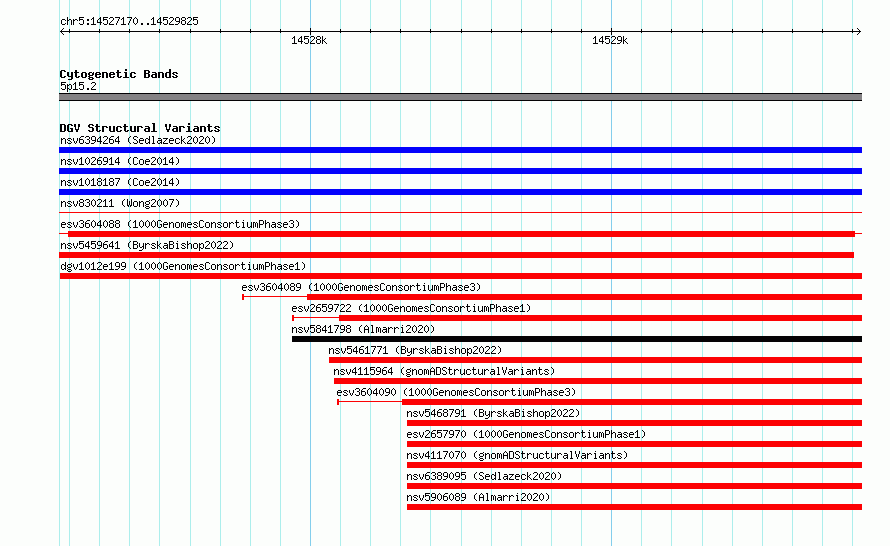The height and width of the screenshot is (546, 890).
Task: Open variant nsv830211 (Wong2007) label
Action: point(120,203)
